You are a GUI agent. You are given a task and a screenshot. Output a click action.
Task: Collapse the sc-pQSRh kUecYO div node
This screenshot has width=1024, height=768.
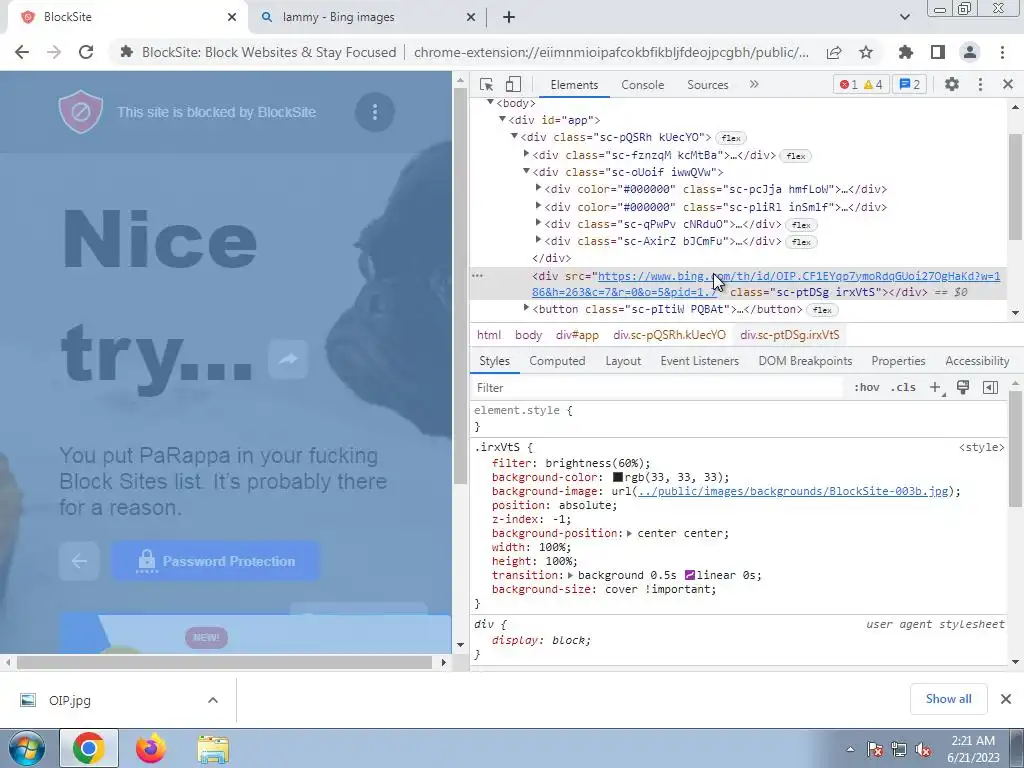(514, 136)
